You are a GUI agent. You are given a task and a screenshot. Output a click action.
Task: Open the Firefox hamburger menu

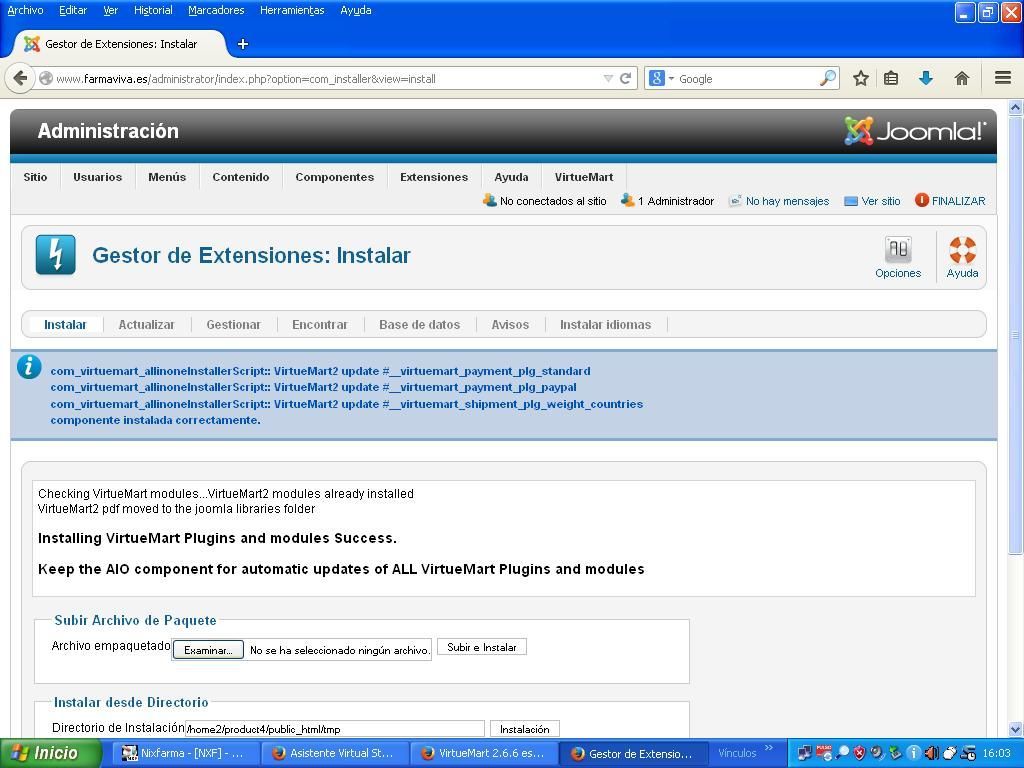(1002, 78)
